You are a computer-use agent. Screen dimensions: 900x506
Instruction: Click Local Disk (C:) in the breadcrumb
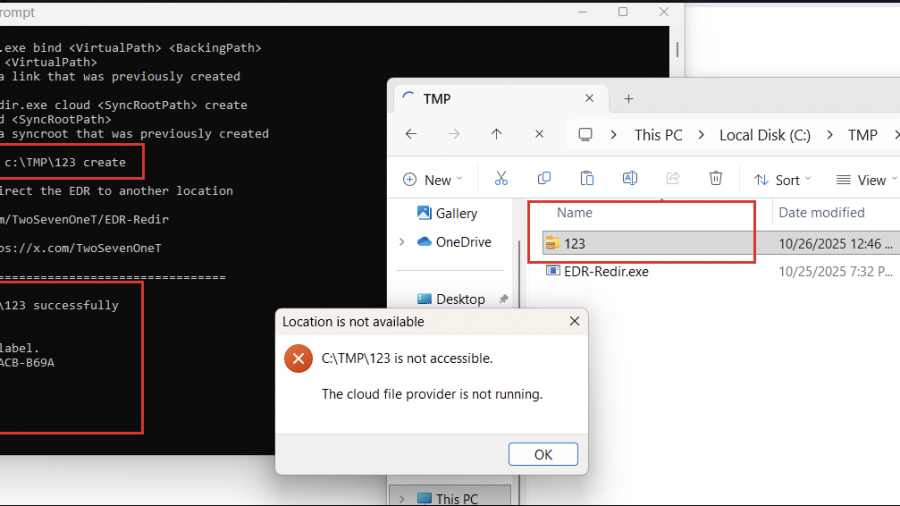[765, 135]
